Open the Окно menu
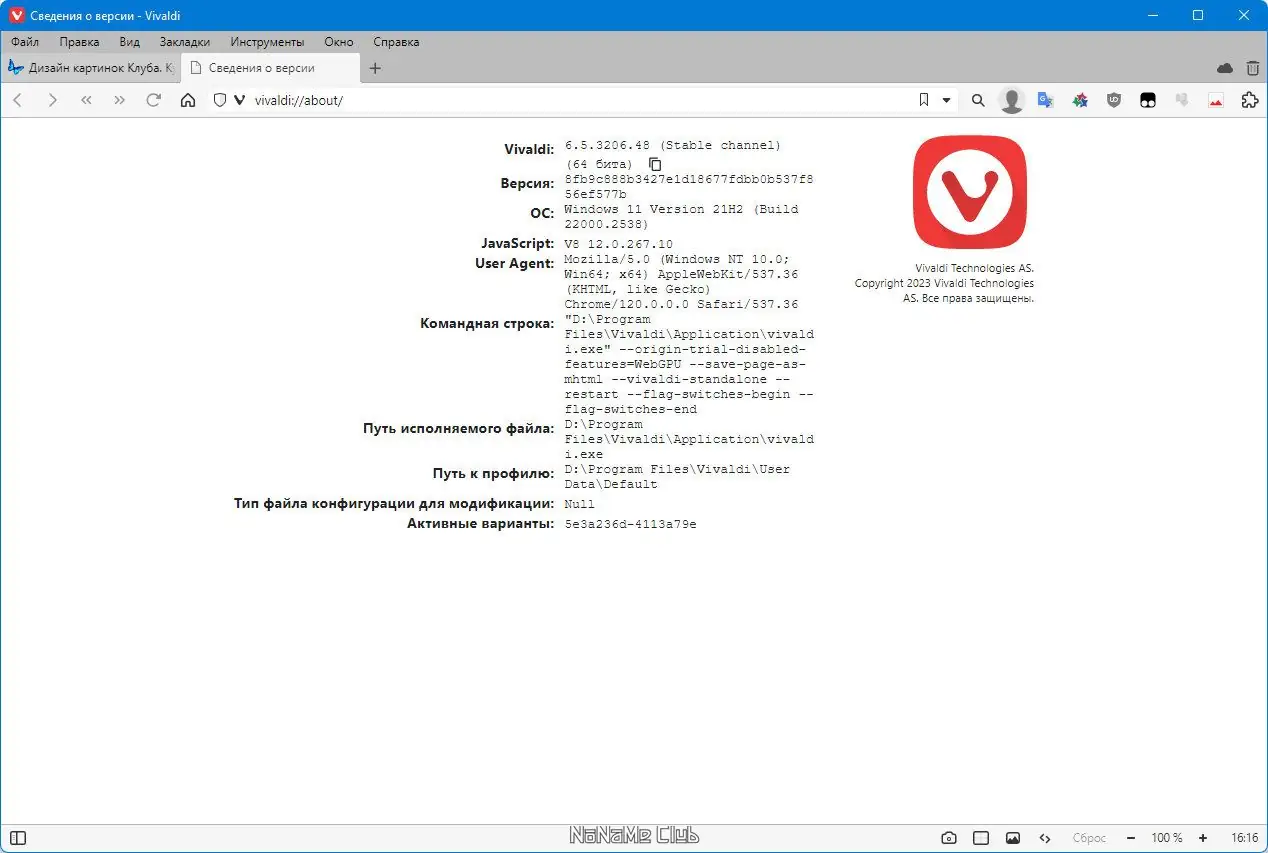Viewport: 1268px width, 853px height. click(339, 42)
